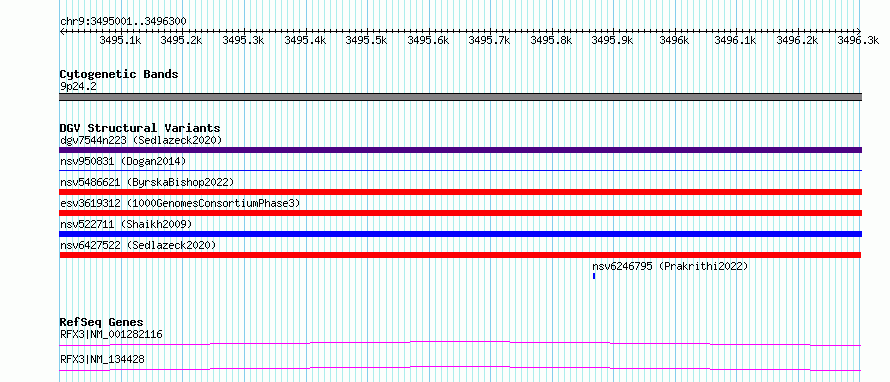Click the chr9:3495001..3496300 region label
This screenshot has height=382, width=890.
click(123, 21)
